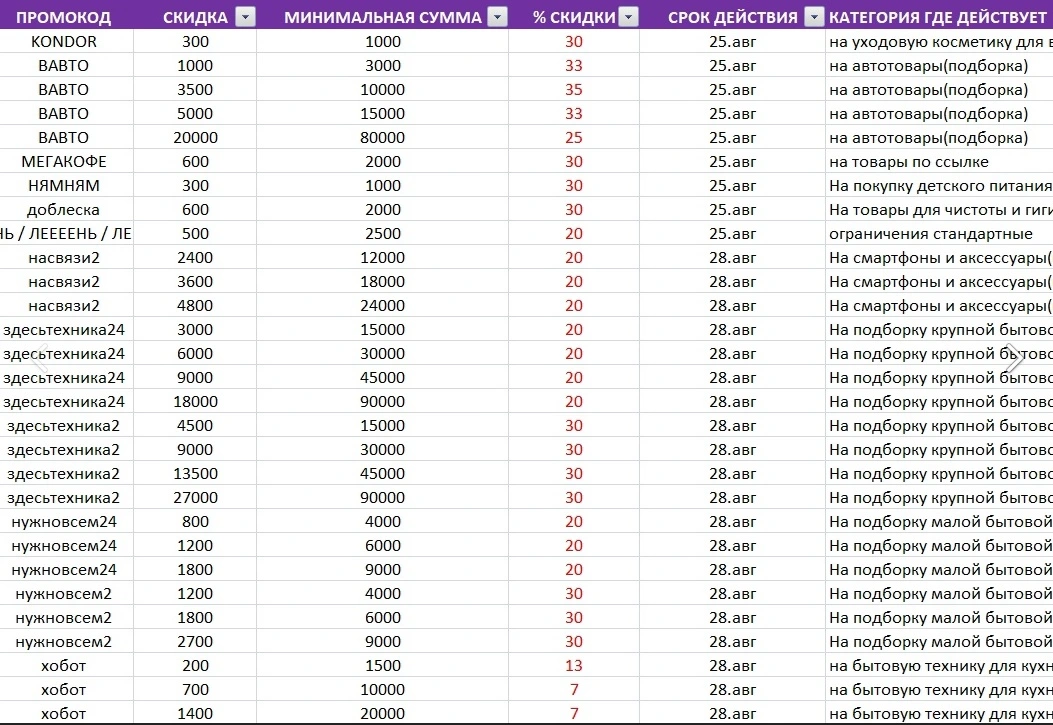Image resolution: width=1053 pixels, height=725 pixels.
Task: Click the доблеска promo code cell
Action: (x=64, y=210)
